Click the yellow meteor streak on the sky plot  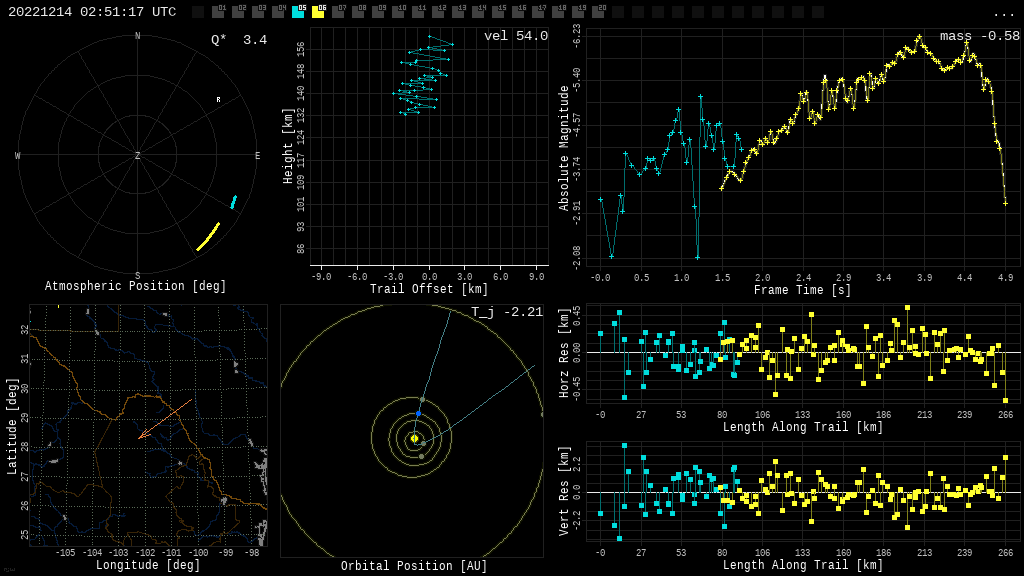208,237
